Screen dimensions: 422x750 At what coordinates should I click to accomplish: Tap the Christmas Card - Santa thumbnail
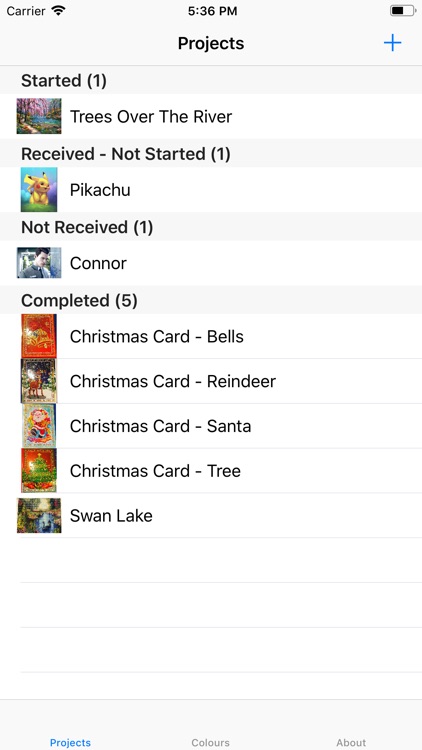(x=39, y=426)
